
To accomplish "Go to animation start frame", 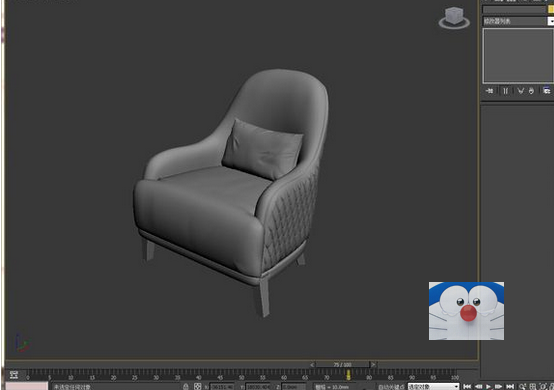I will tap(467, 386).
